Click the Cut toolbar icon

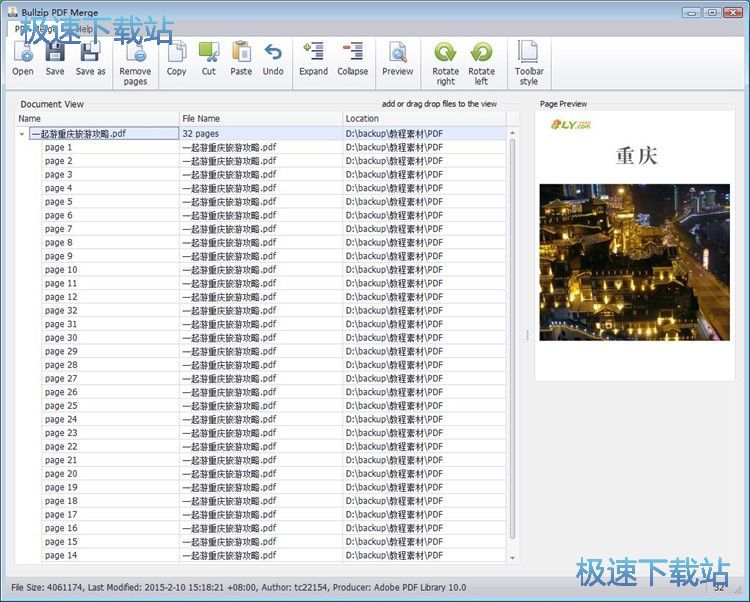coord(208,58)
